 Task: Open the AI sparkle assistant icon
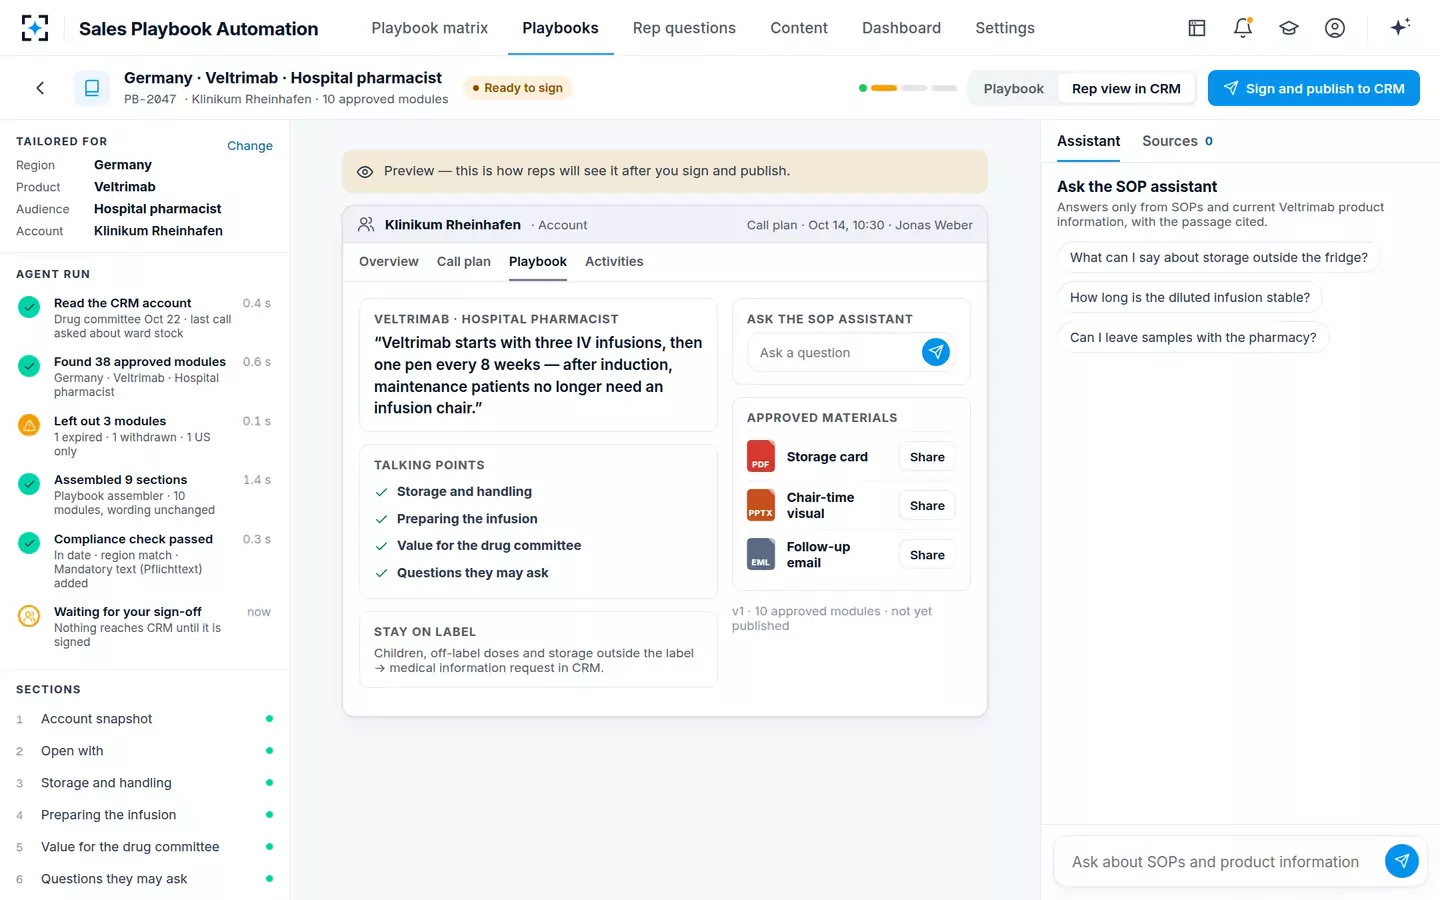coord(1400,27)
